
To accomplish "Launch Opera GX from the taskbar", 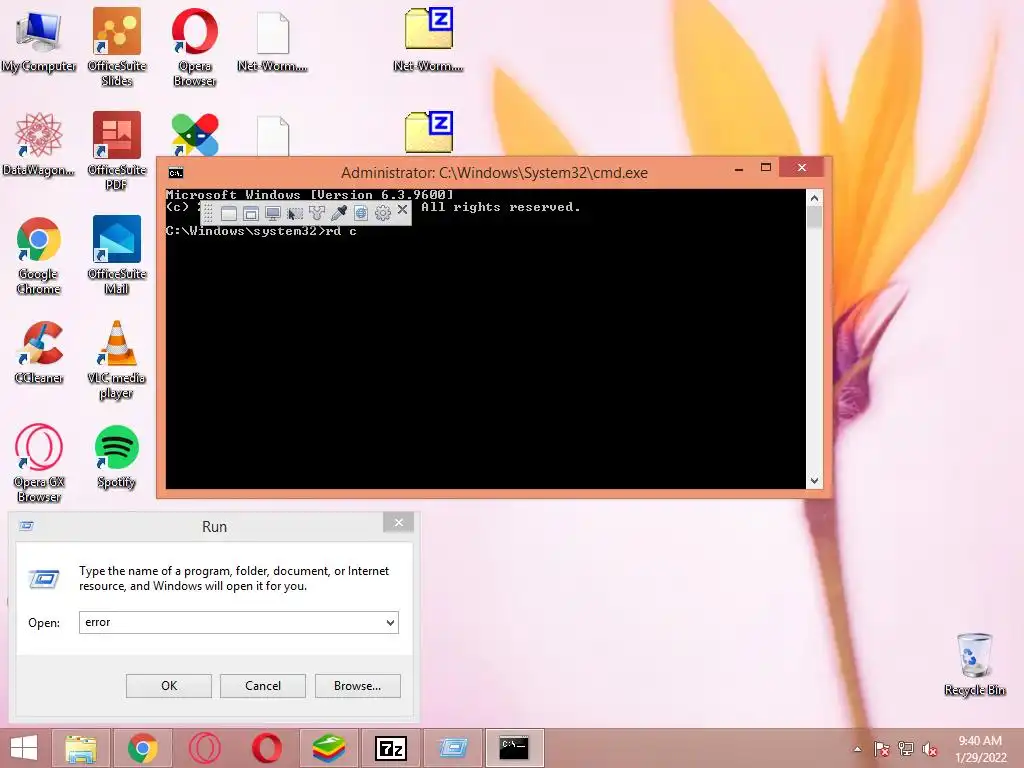I will pyautogui.click(x=204, y=748).
